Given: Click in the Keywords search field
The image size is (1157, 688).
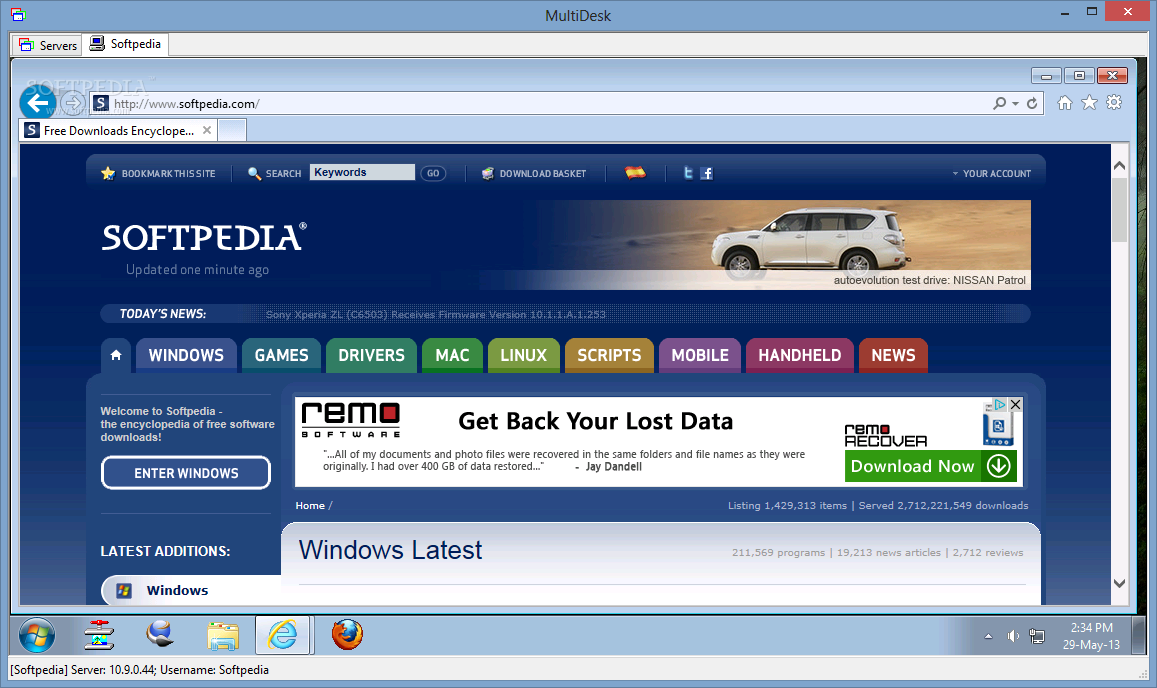Looking at the screenshot, I should click(x=362, y=172).
